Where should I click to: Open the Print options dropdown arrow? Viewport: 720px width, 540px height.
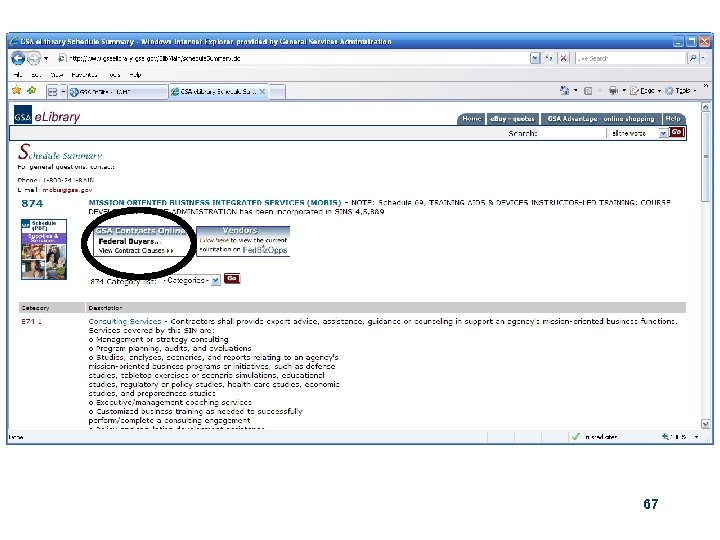click(x=624, y=90)
